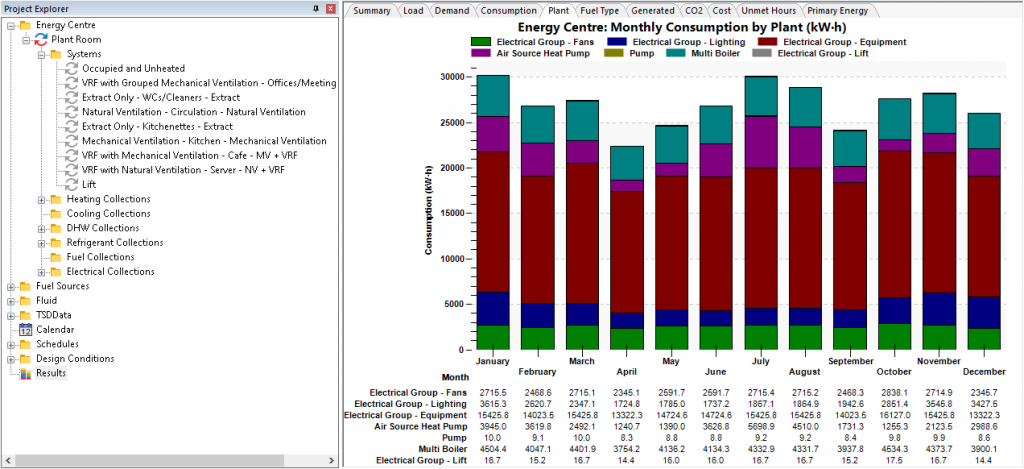Expand the Heating Collections node
This screenshot has height=469, width=1024.
point(41,199)
